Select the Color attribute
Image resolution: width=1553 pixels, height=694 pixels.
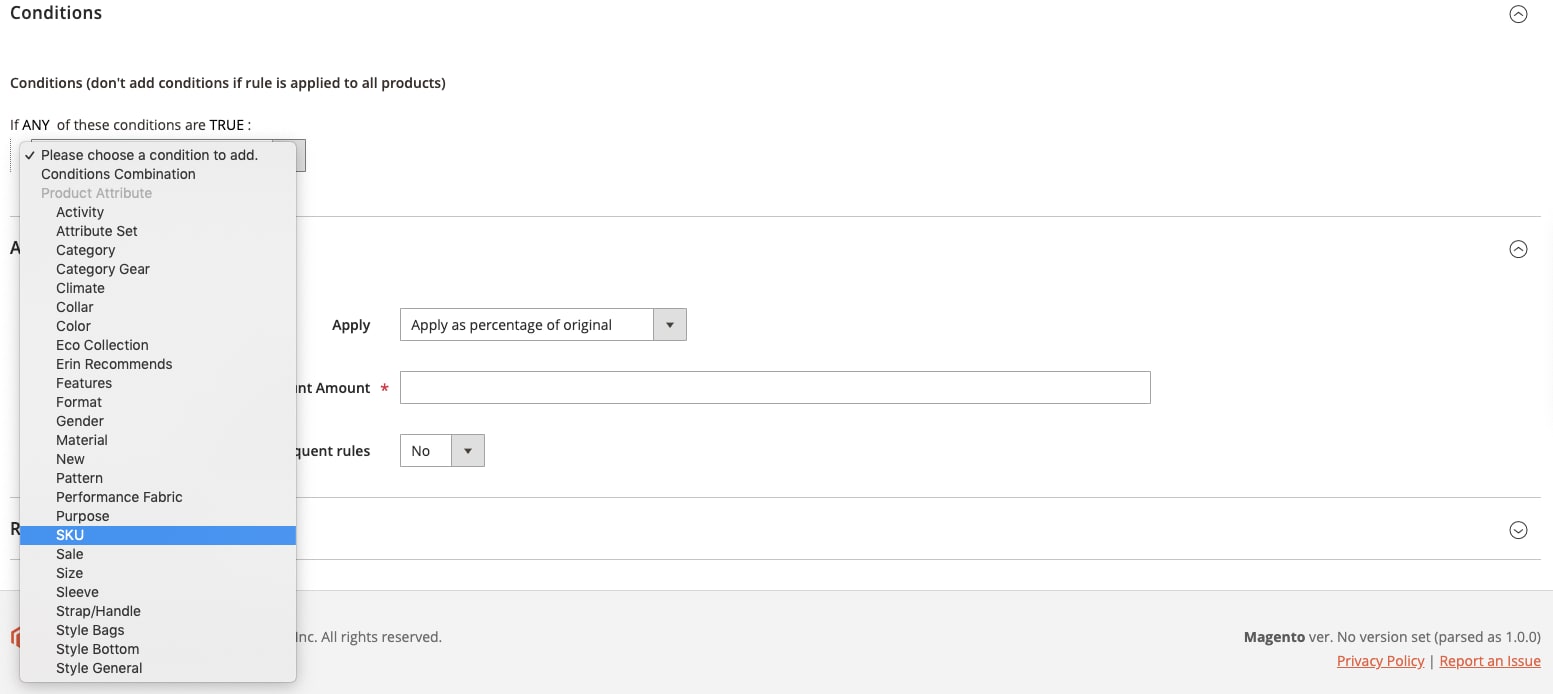click(158, 326)
